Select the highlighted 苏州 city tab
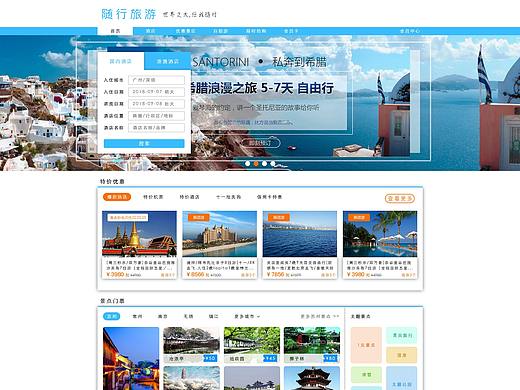The height and width of the screenshot is (390, 520). coord(111,316)
